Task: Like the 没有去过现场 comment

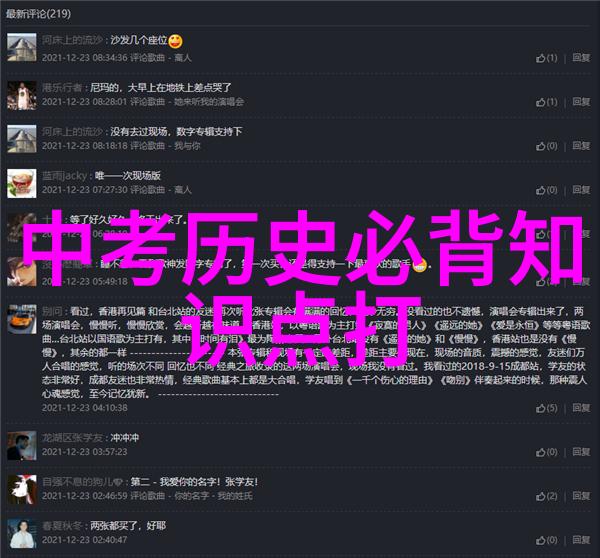Action: click(x=546, y=146)
